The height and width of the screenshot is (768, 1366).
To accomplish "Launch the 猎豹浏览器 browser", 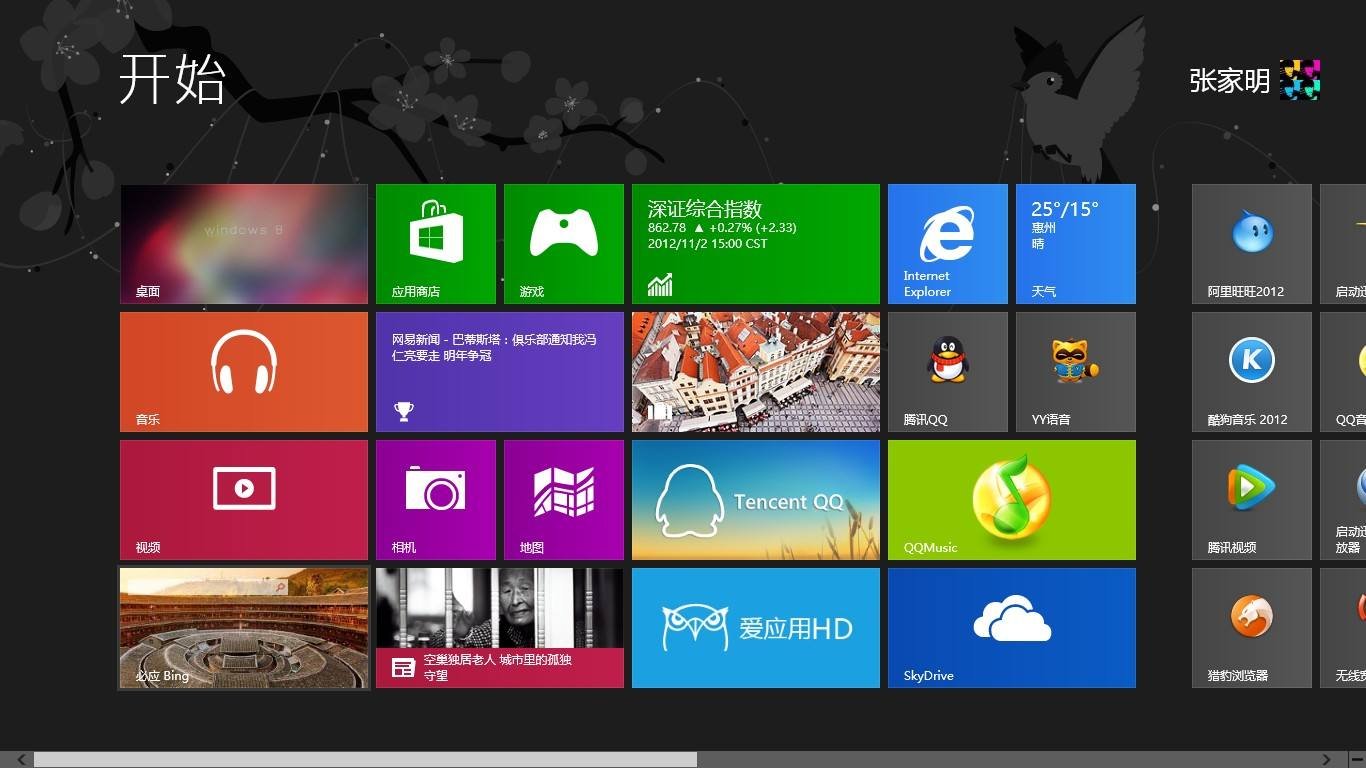I will pos(1251,627).
